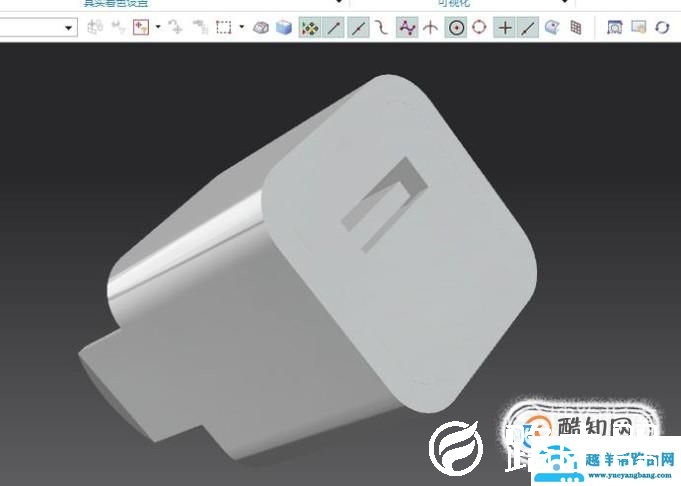Select the dashed Rectangle selection tool
Image resolution: width=681 pixels, height=486 pixels.
(224, 27)
